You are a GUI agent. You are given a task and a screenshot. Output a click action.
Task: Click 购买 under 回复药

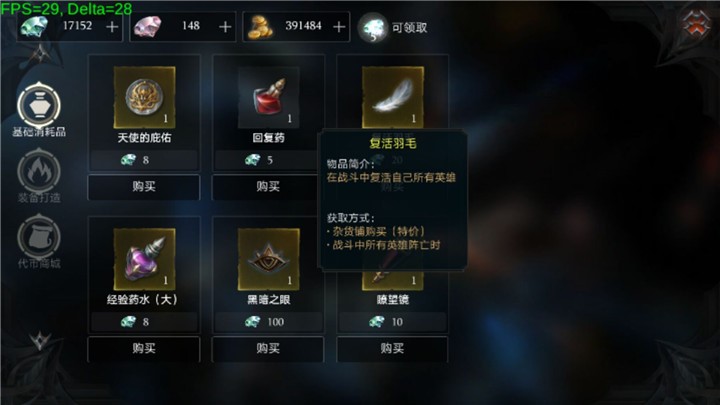pyautogui.click(x=268, y=187)
